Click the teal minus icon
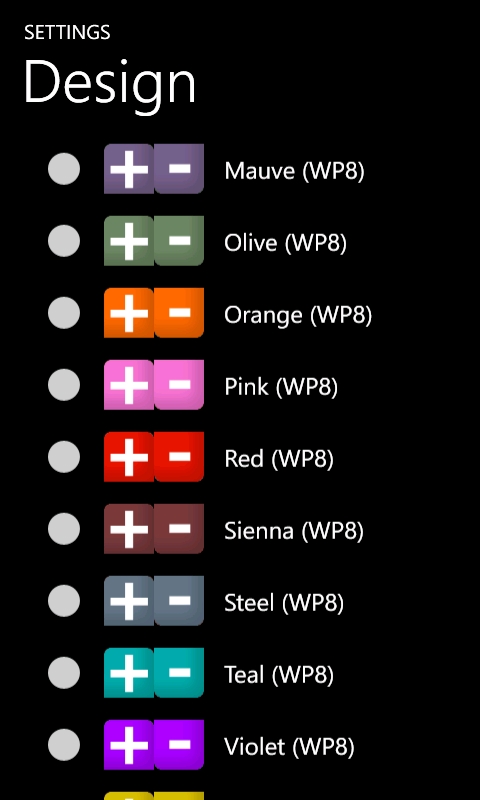480x800 pixels. tap(179, 672)
